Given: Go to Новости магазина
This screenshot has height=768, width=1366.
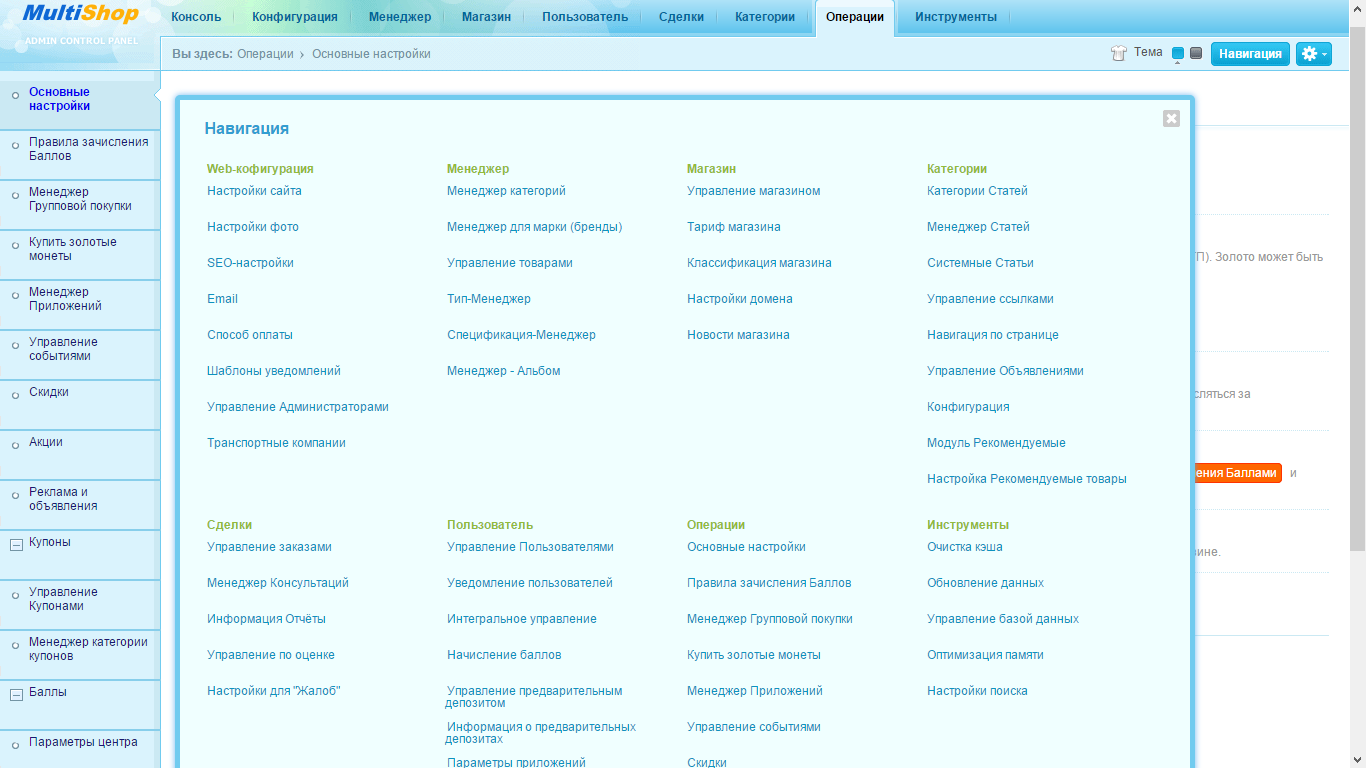Looking at the screenshot, I should (738, 335).
